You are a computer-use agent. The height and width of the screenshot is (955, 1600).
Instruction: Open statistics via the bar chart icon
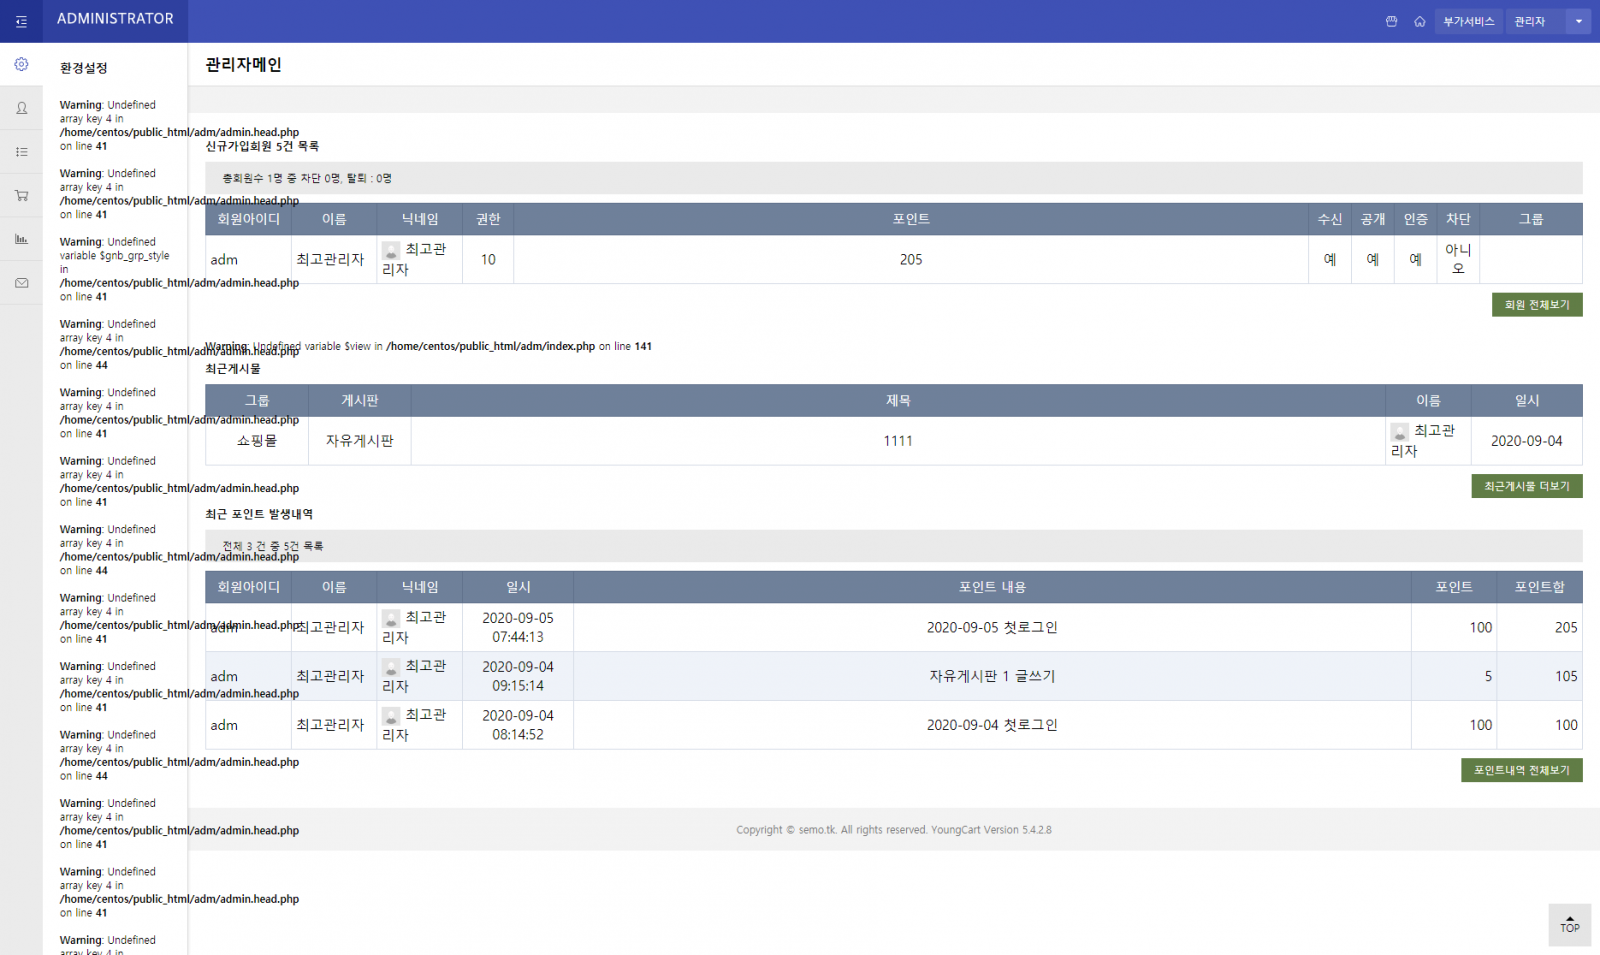click(x=21, y=239)
